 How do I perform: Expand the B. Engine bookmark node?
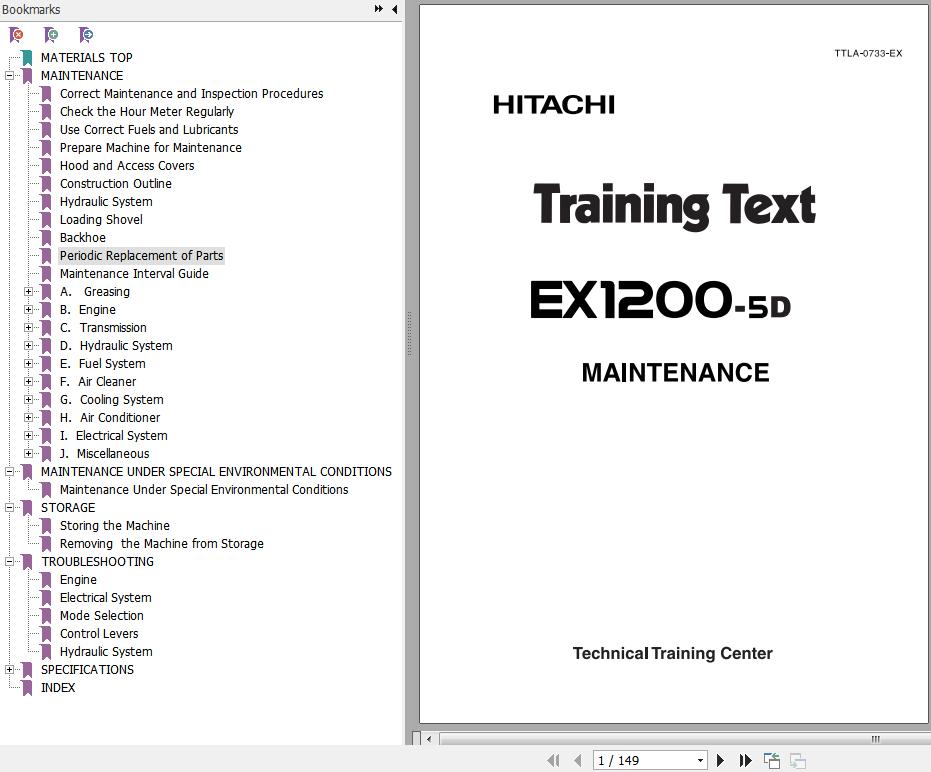click(x=29, y=310)
